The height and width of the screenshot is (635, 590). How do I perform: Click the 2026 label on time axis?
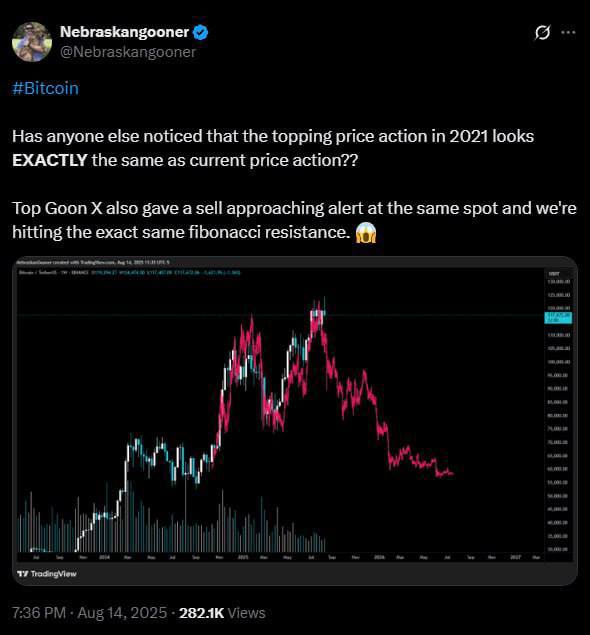(x=379, y=557)
